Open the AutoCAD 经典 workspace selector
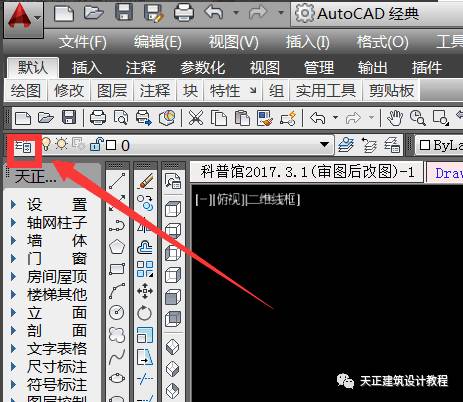 (377, 14)
